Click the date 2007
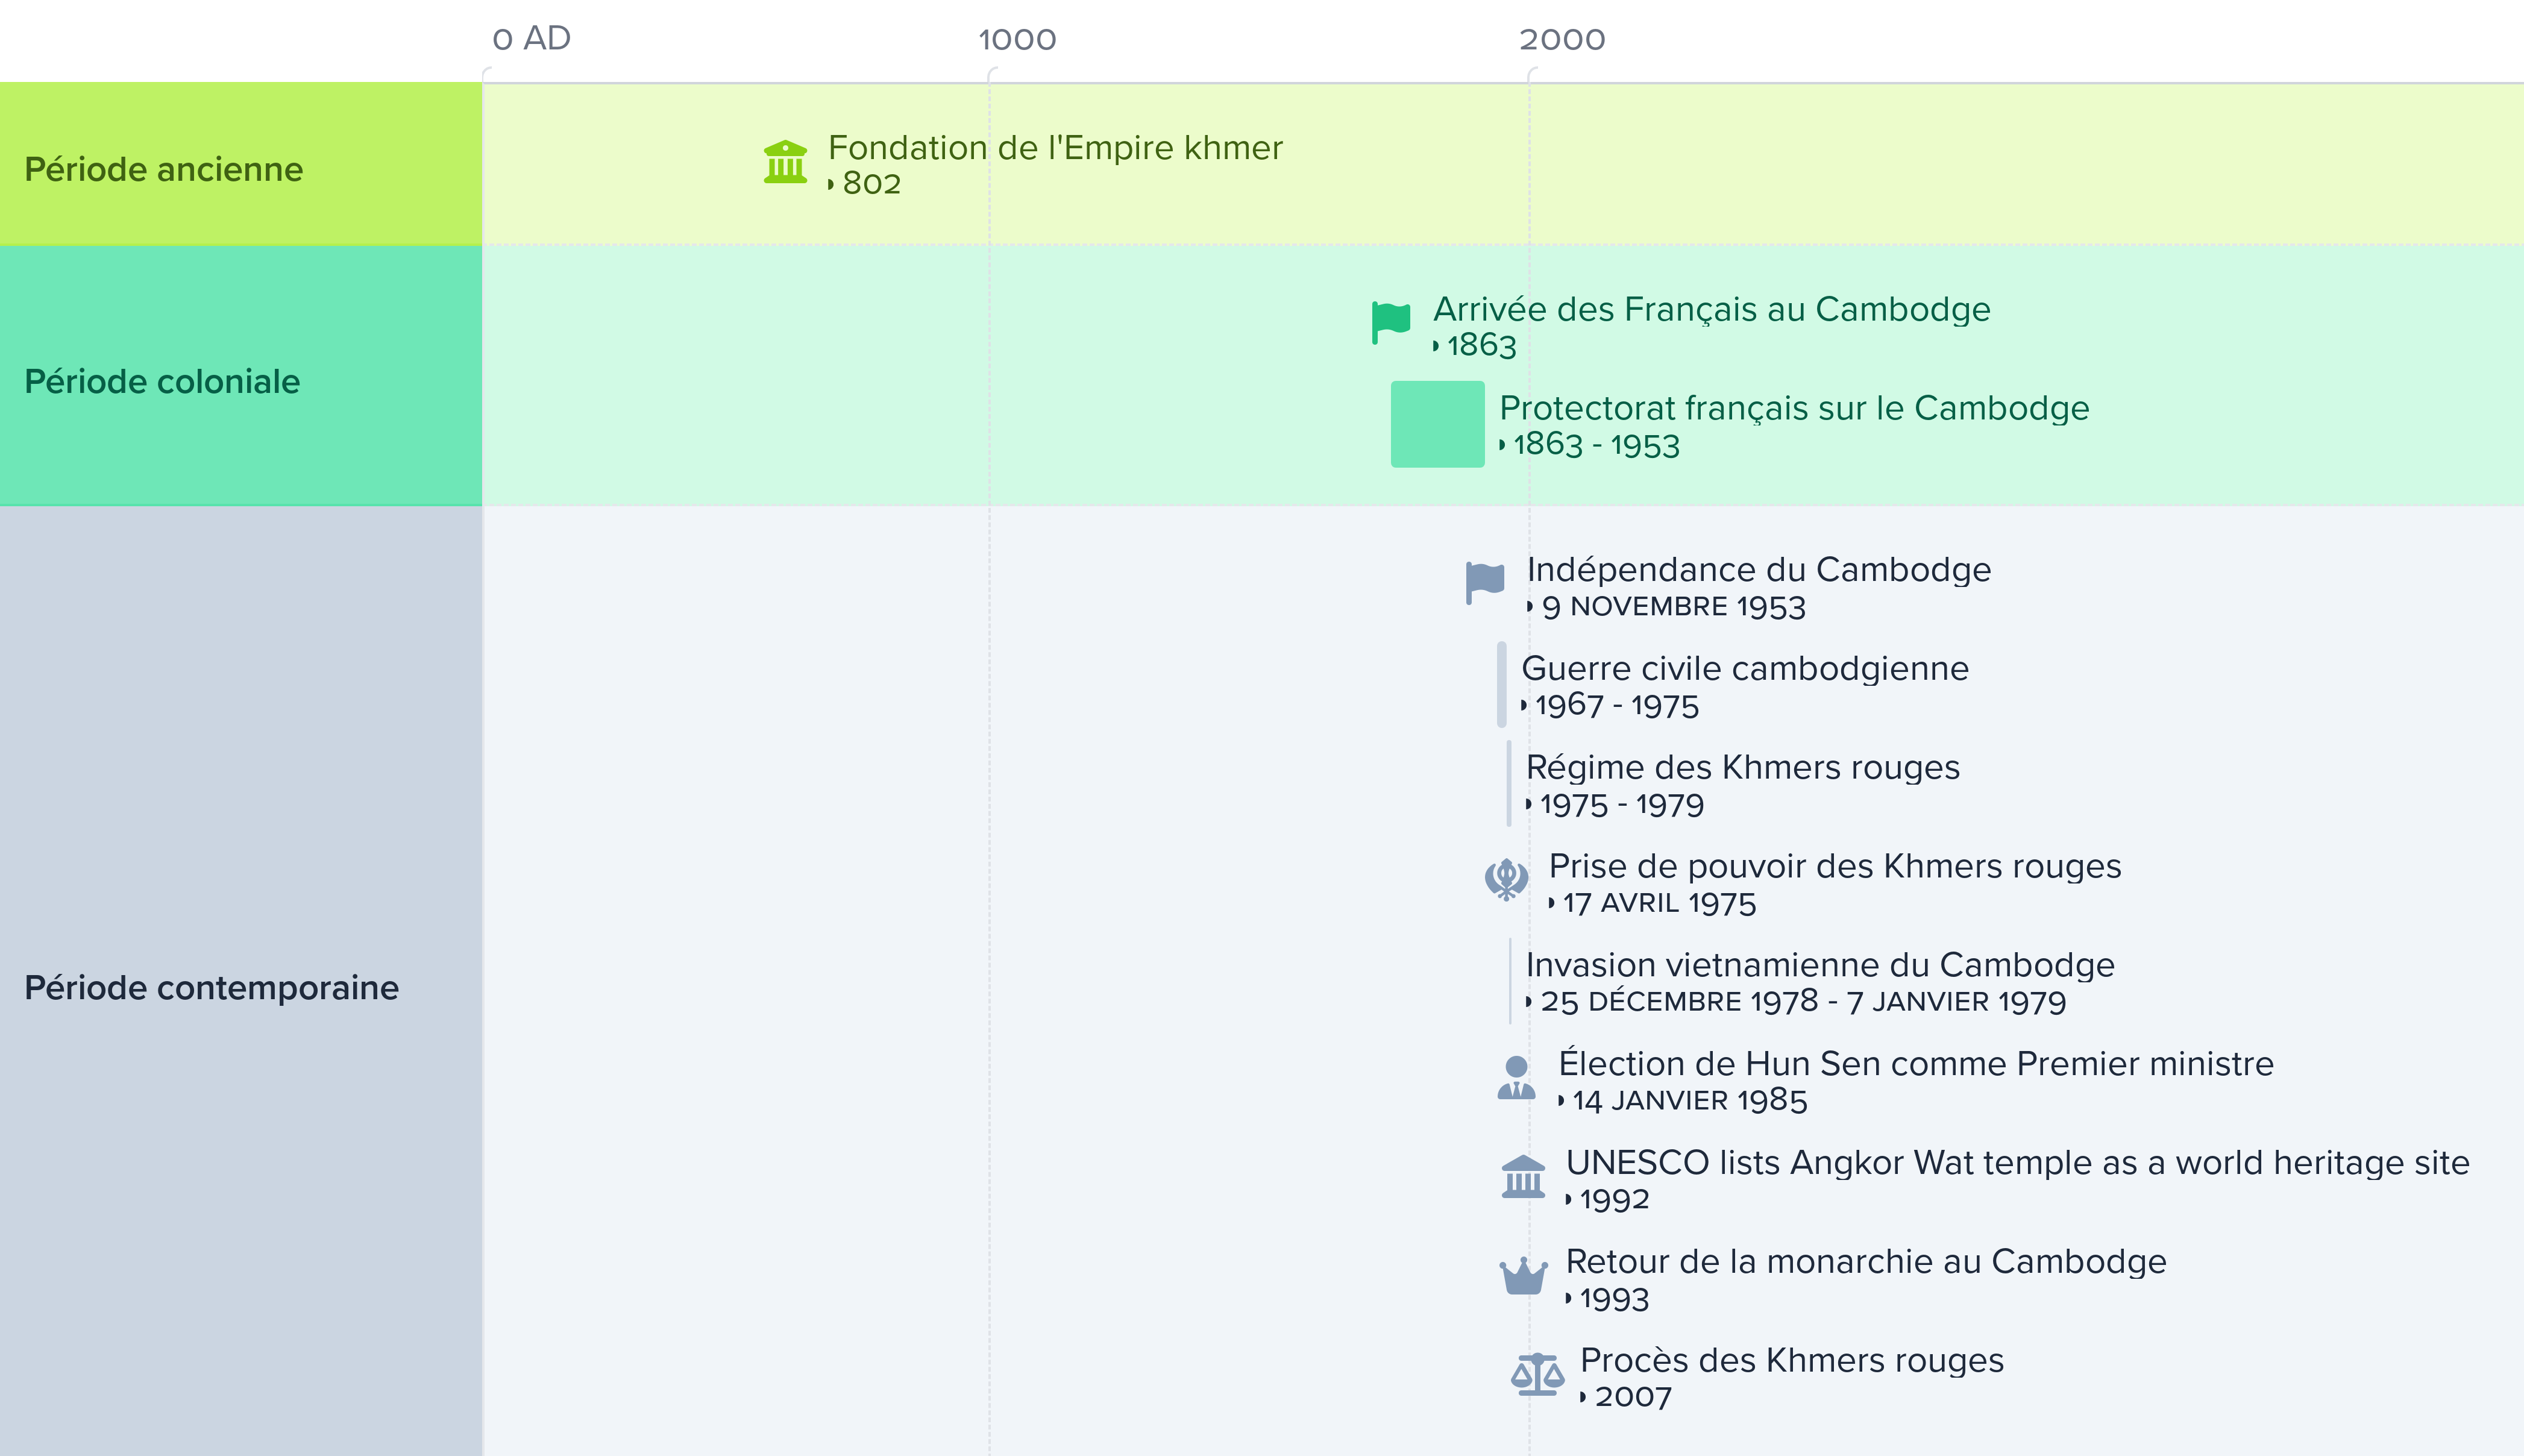This screenshot has height=1456, width=2524. (1632, 1397)
